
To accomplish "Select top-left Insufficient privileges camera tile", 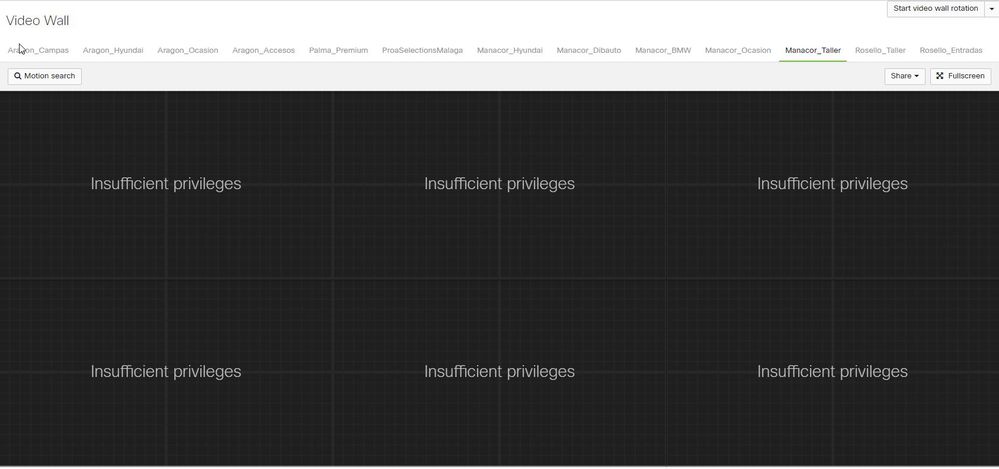I will click(166, 184).
